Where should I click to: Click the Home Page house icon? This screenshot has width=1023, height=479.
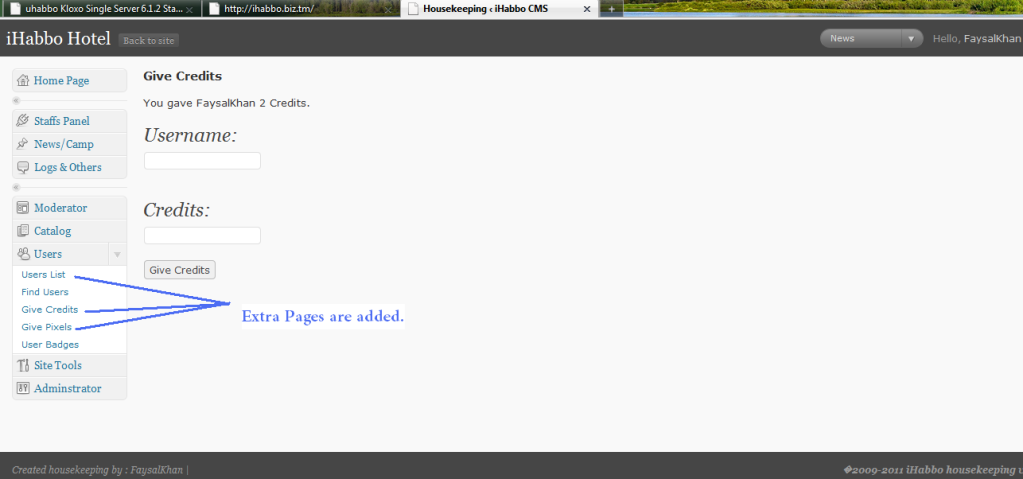(x=23, y=80)
